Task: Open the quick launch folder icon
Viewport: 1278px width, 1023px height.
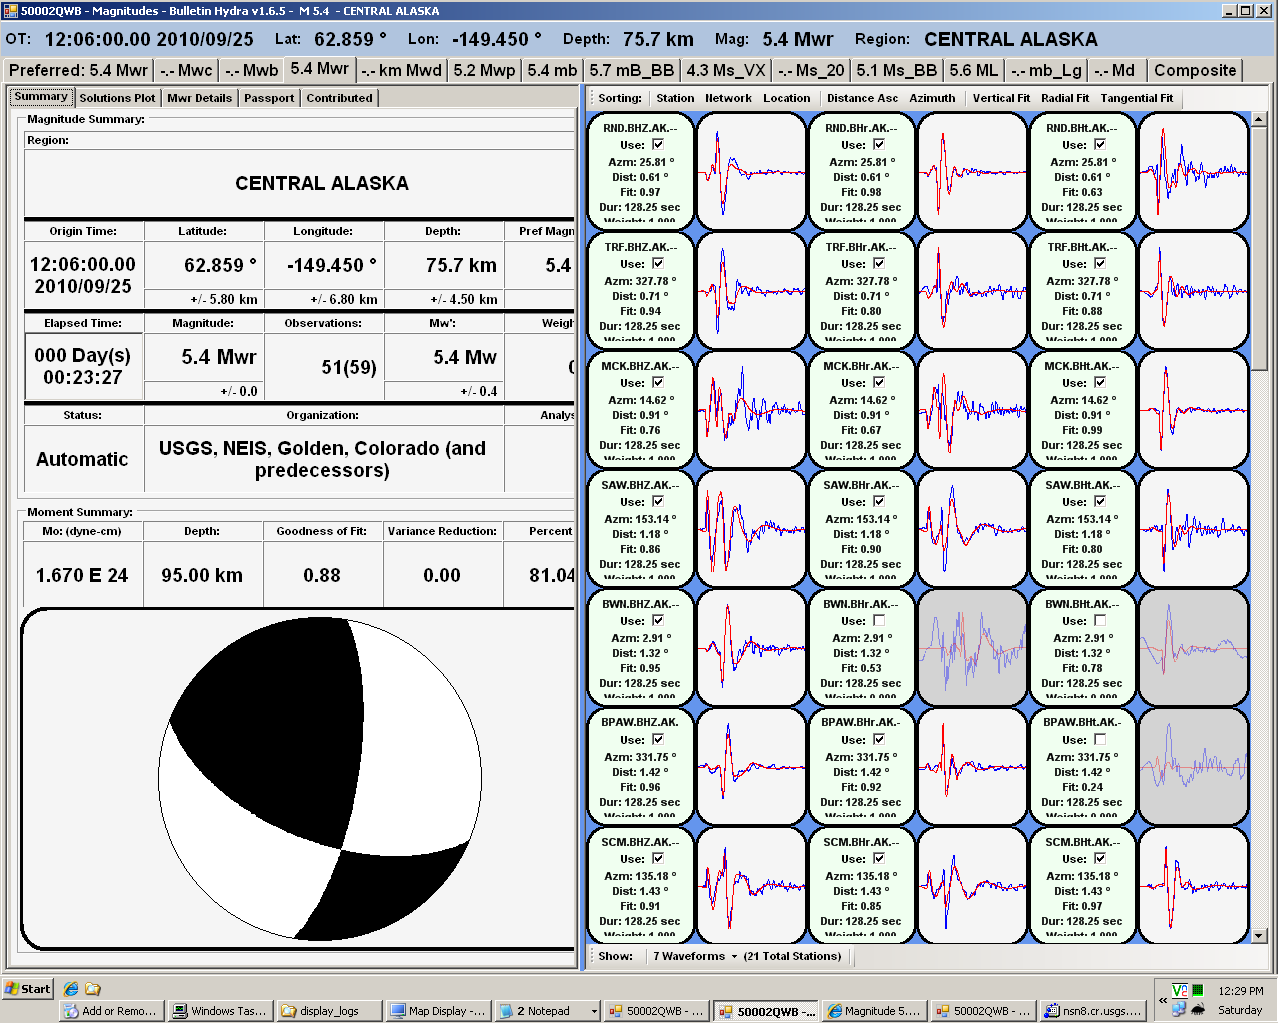Action: (x=93, y=988)
